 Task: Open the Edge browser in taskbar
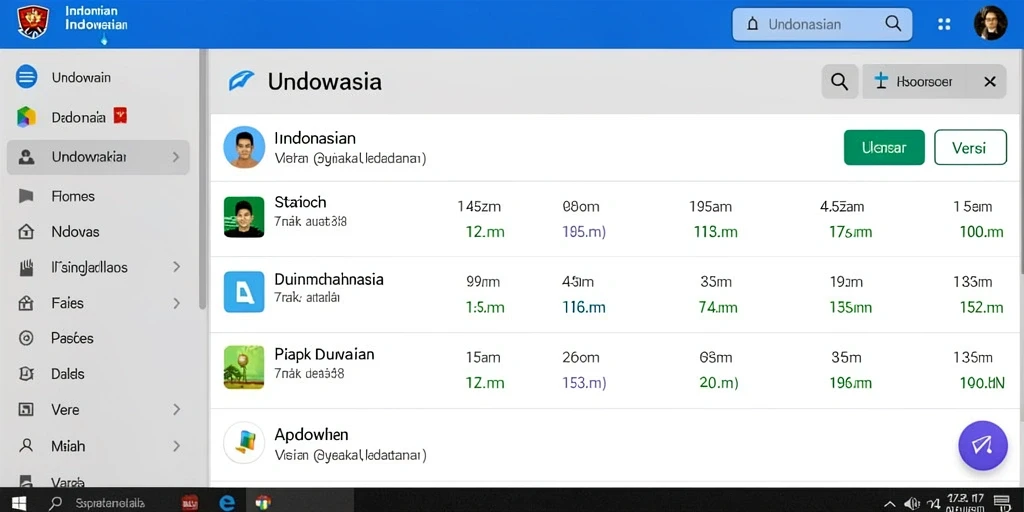227,502
